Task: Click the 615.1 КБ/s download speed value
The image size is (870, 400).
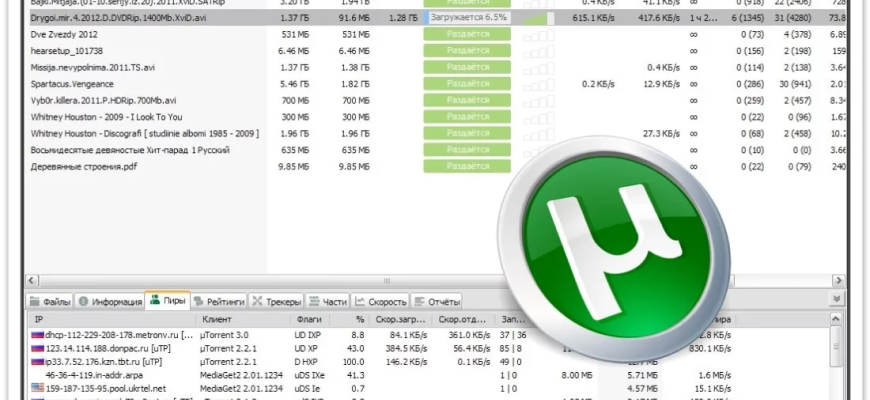Action: click(593, 18)
